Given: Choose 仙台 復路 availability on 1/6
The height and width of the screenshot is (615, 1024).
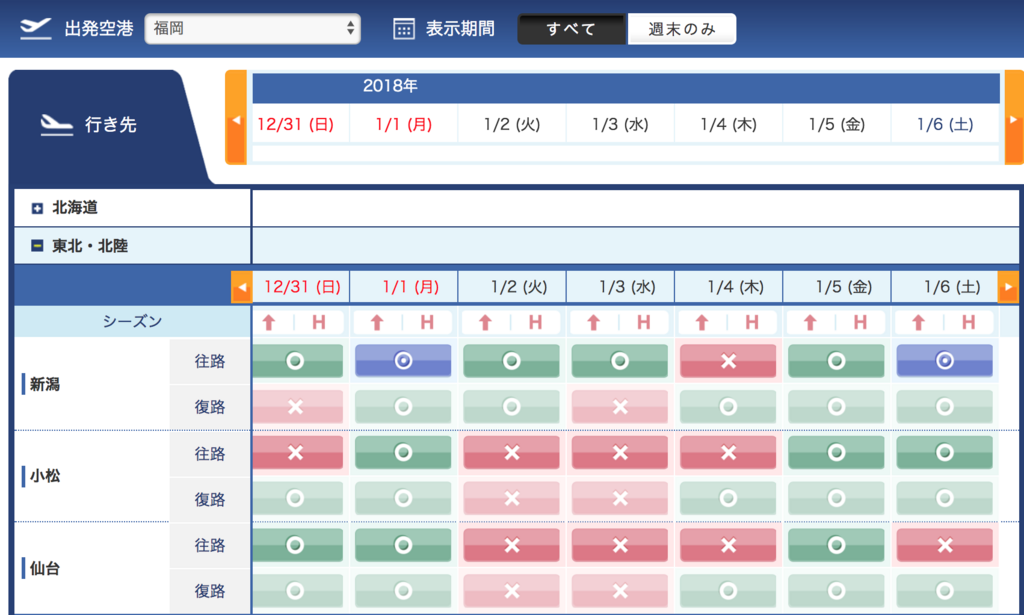Looking at the screenshot, I should [x=945, y=591].
